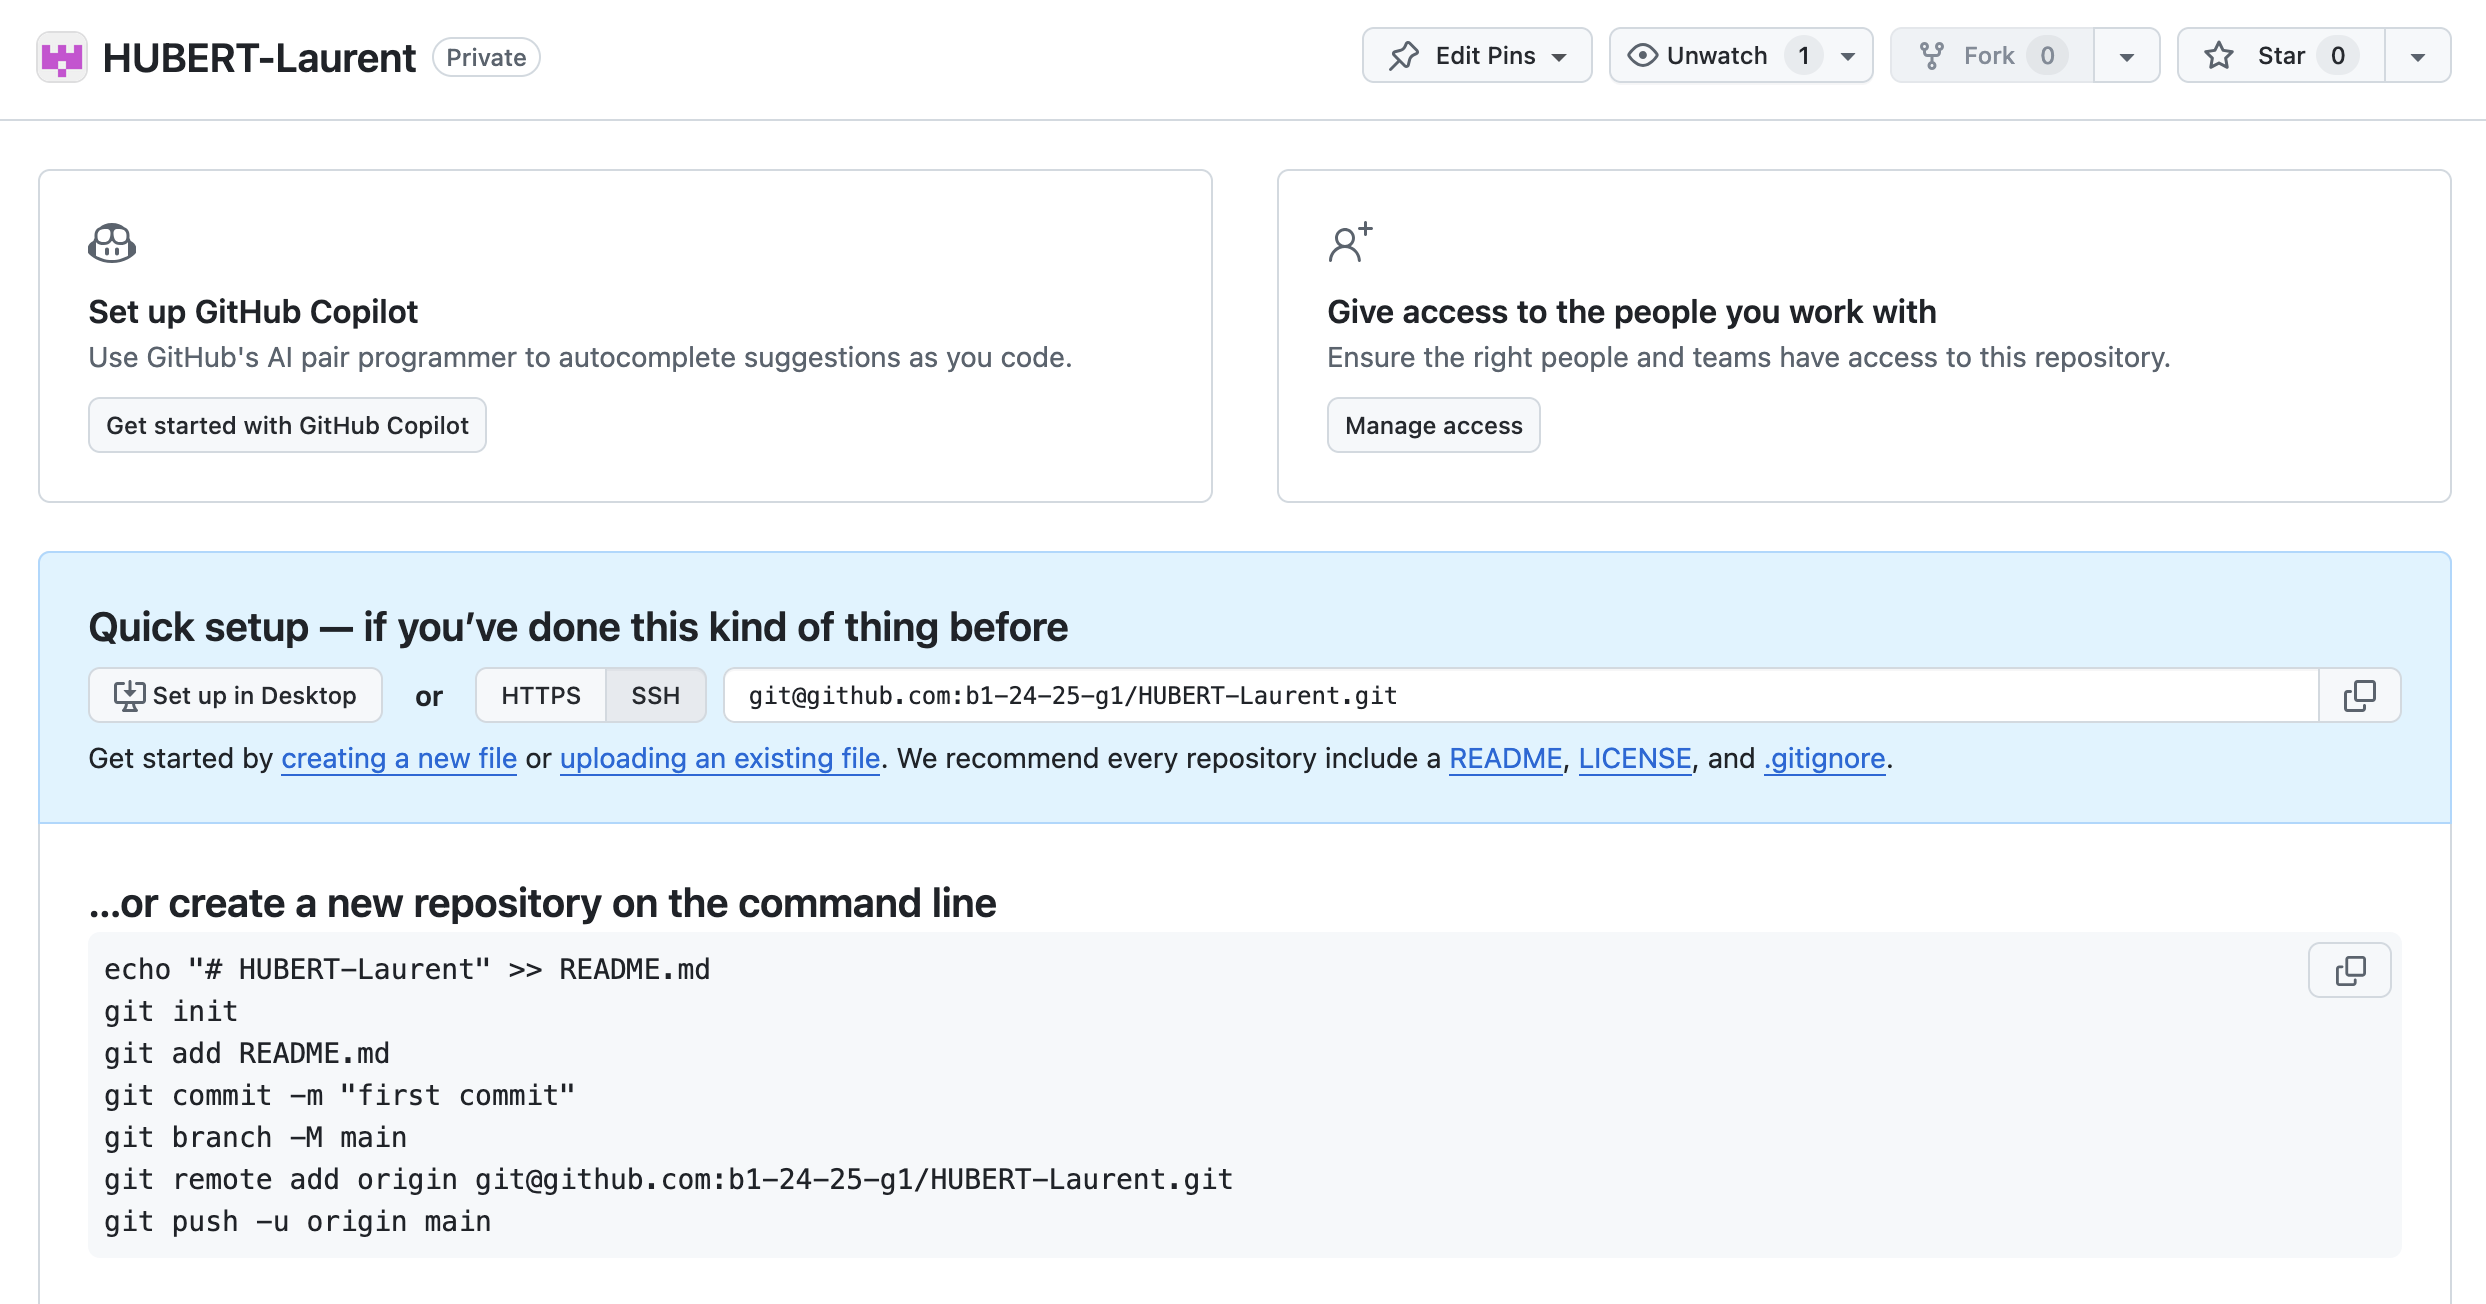Click the GitHub Copilot icon
Viewport: 2486px width, 1304px height.
(x=112, y=243)
